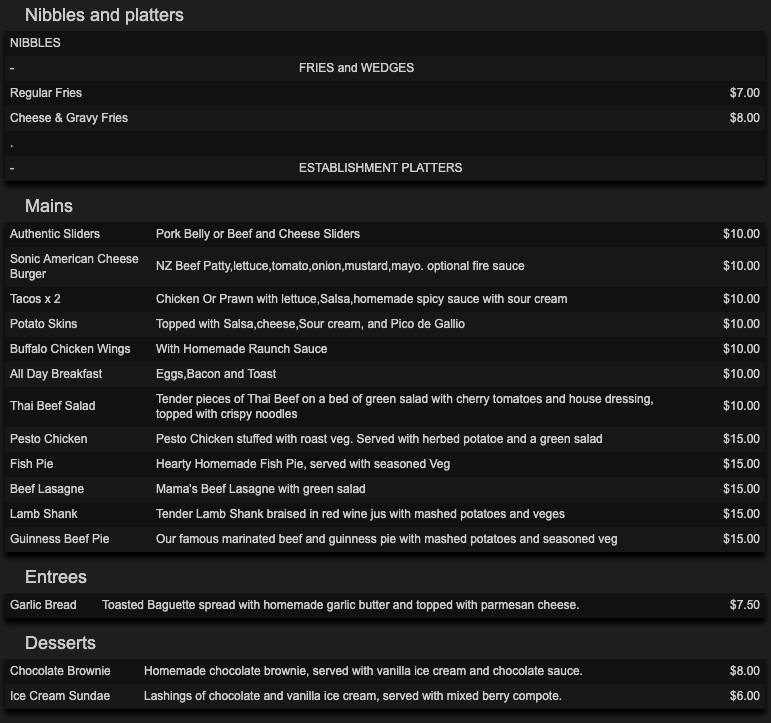Click the Tacos x 2 description text
The height and width of the screenshot is (723, 771).
[361, 299]
